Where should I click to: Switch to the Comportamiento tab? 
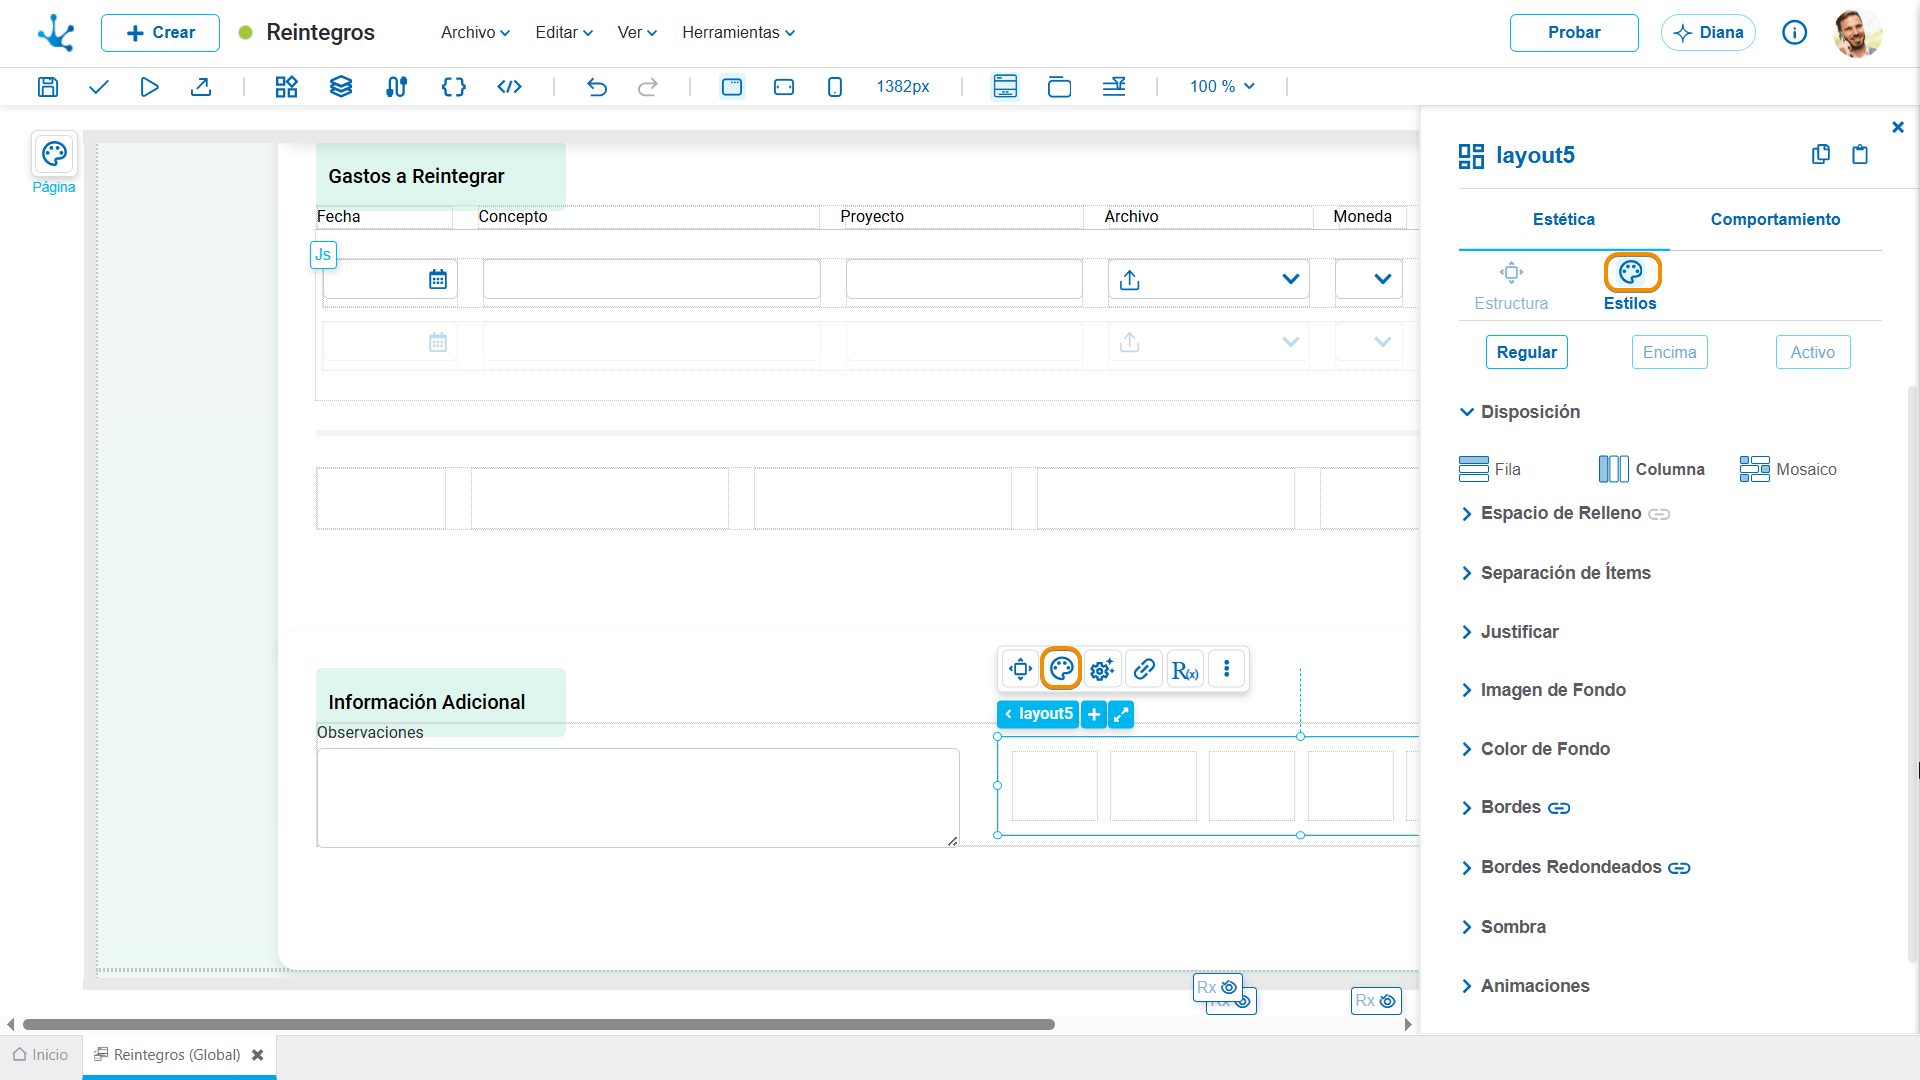tap(1775, 219)
